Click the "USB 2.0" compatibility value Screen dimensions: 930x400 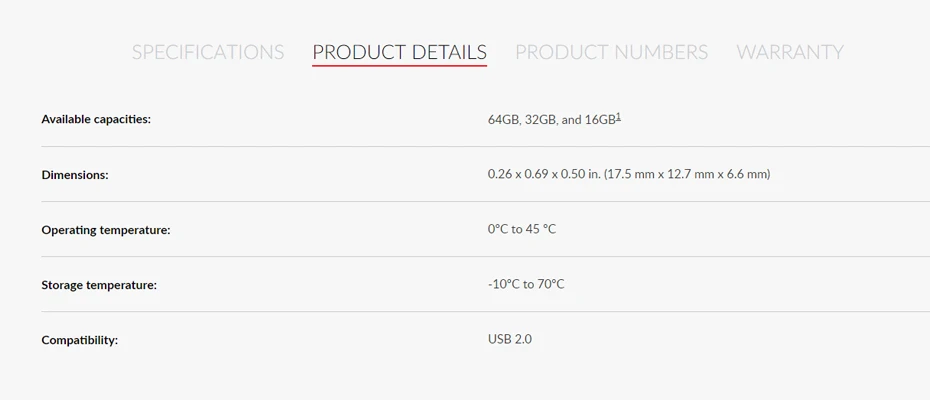[x=510, y=340]
